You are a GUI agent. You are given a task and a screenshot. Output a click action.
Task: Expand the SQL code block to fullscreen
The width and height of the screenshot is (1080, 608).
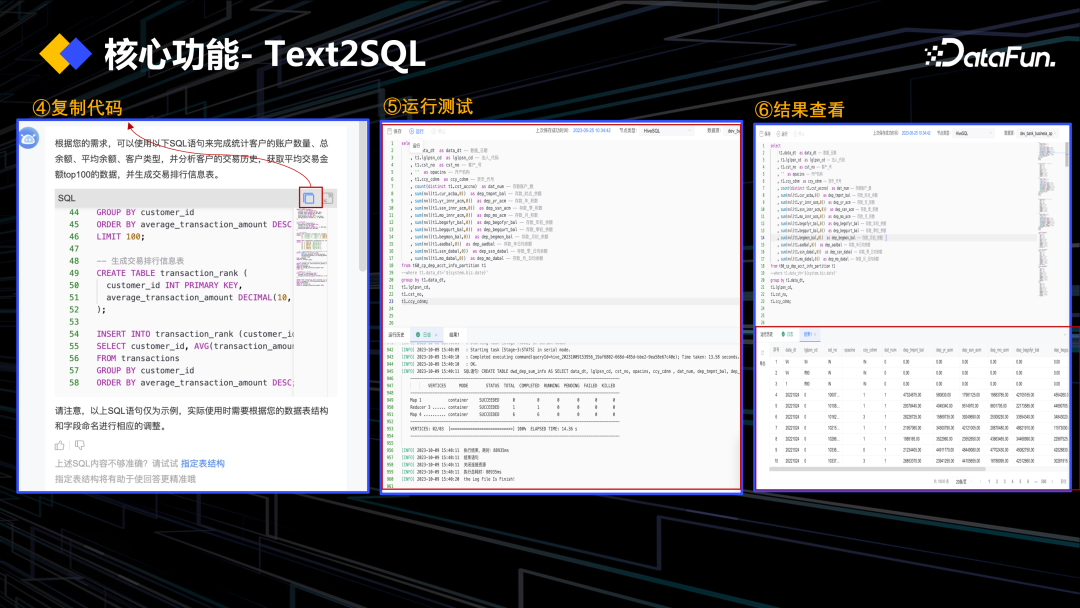(x=327, y=198)
